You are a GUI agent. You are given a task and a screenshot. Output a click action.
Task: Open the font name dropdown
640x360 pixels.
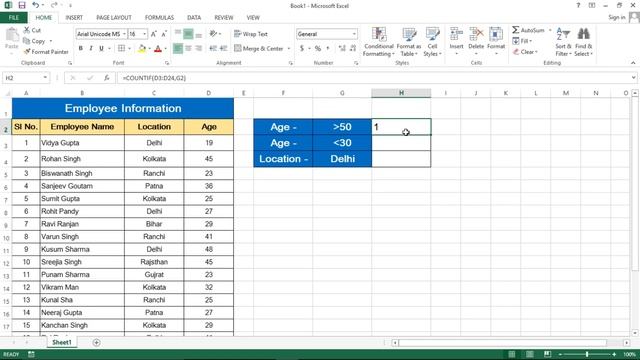click(x=124, y=34)
